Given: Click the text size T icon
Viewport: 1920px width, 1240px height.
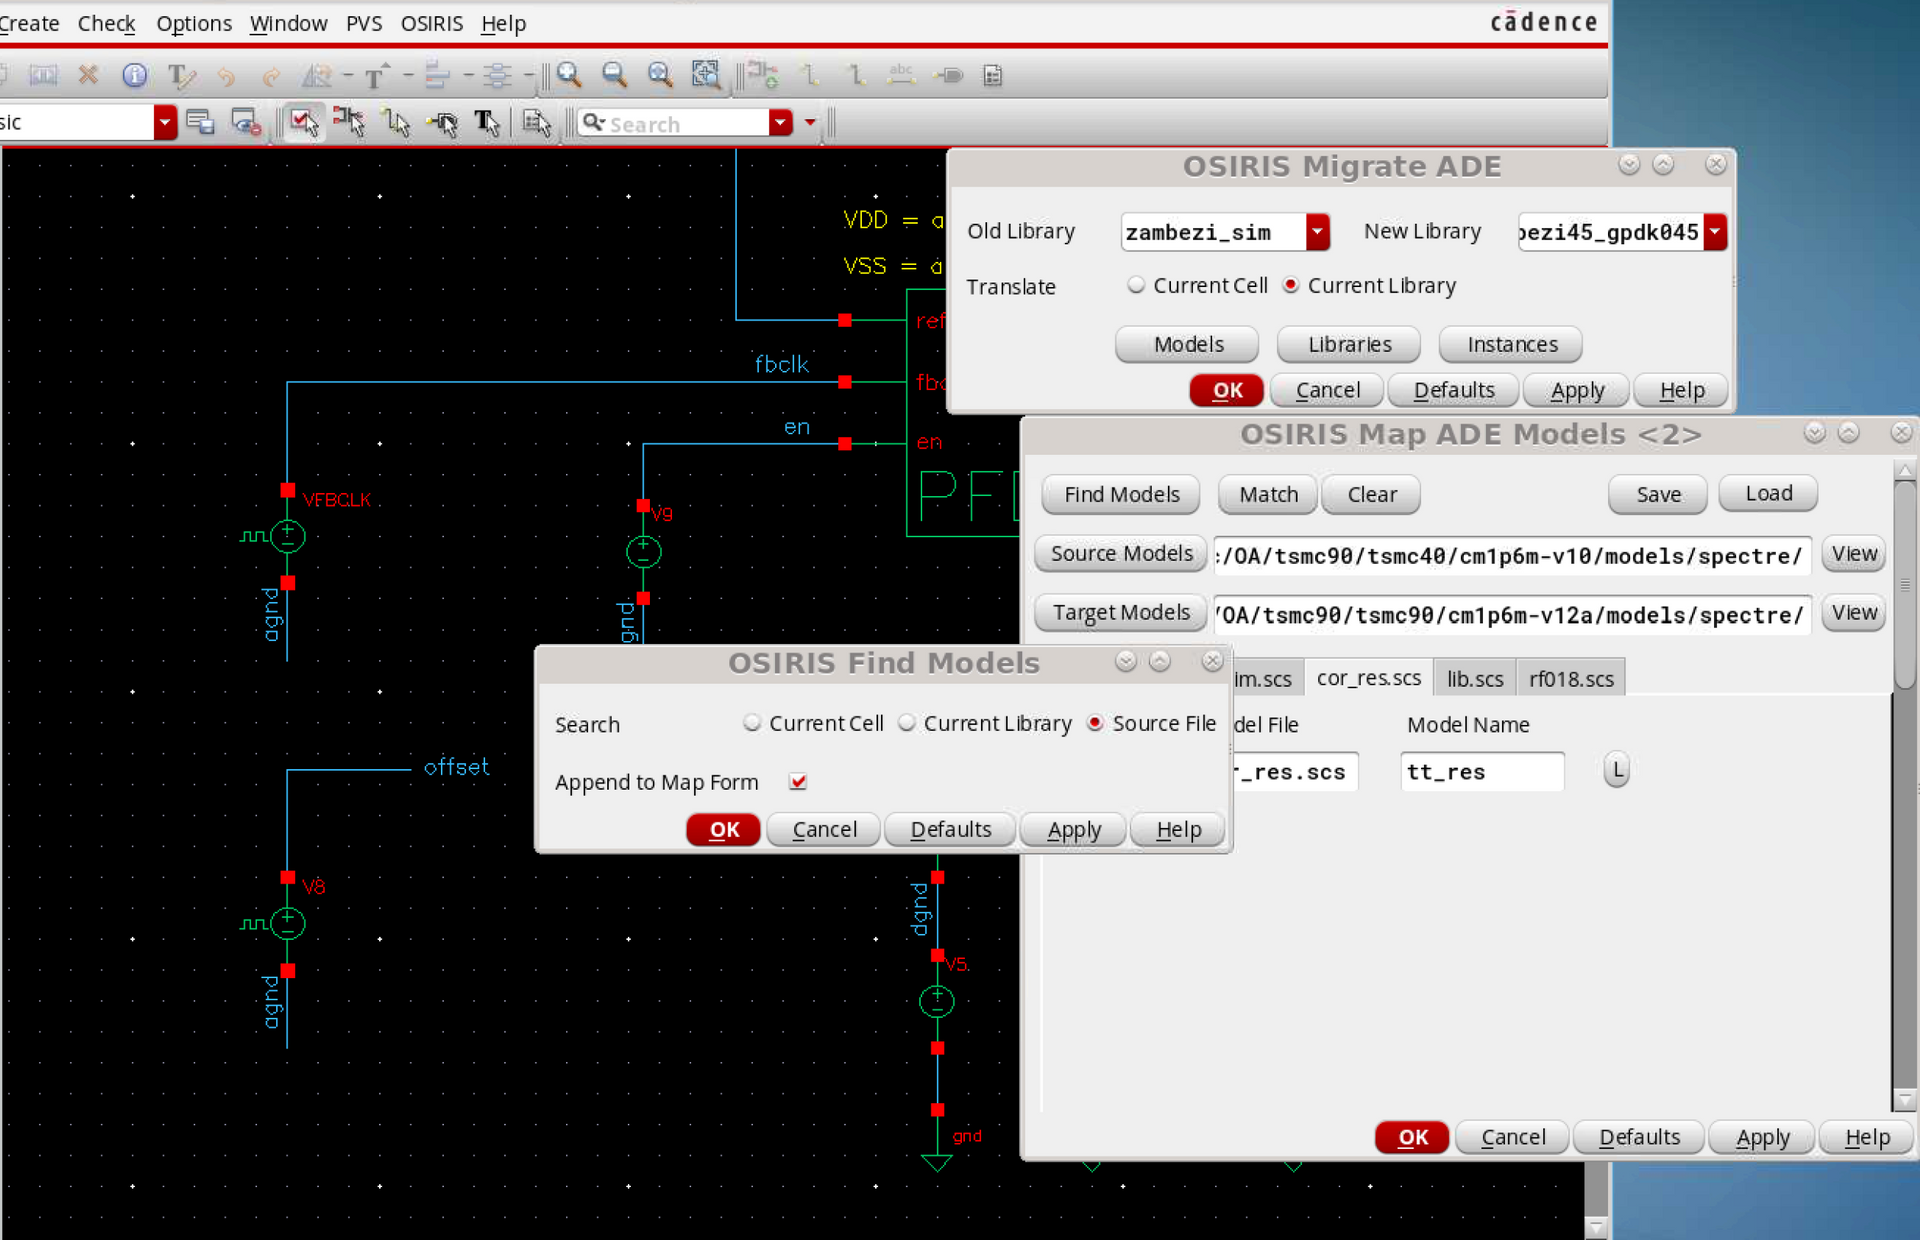Looking at the screenshot, I should pyautogui.click(x=377, y=75).
